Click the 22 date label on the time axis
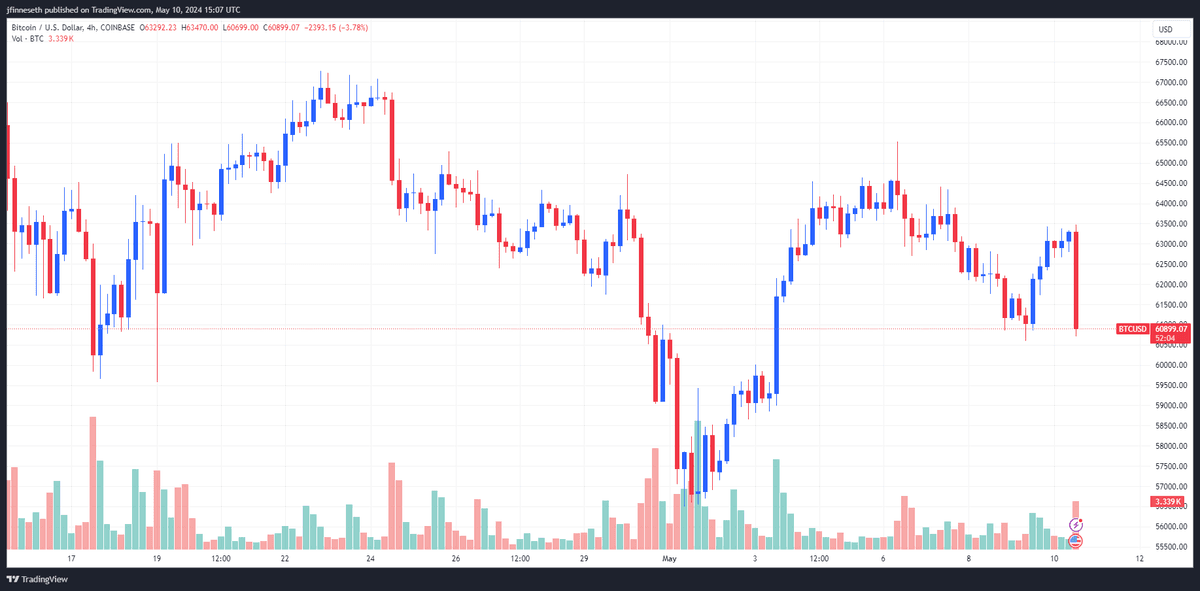The width and height of the screenshot is (1200, 591). point(285,559)
